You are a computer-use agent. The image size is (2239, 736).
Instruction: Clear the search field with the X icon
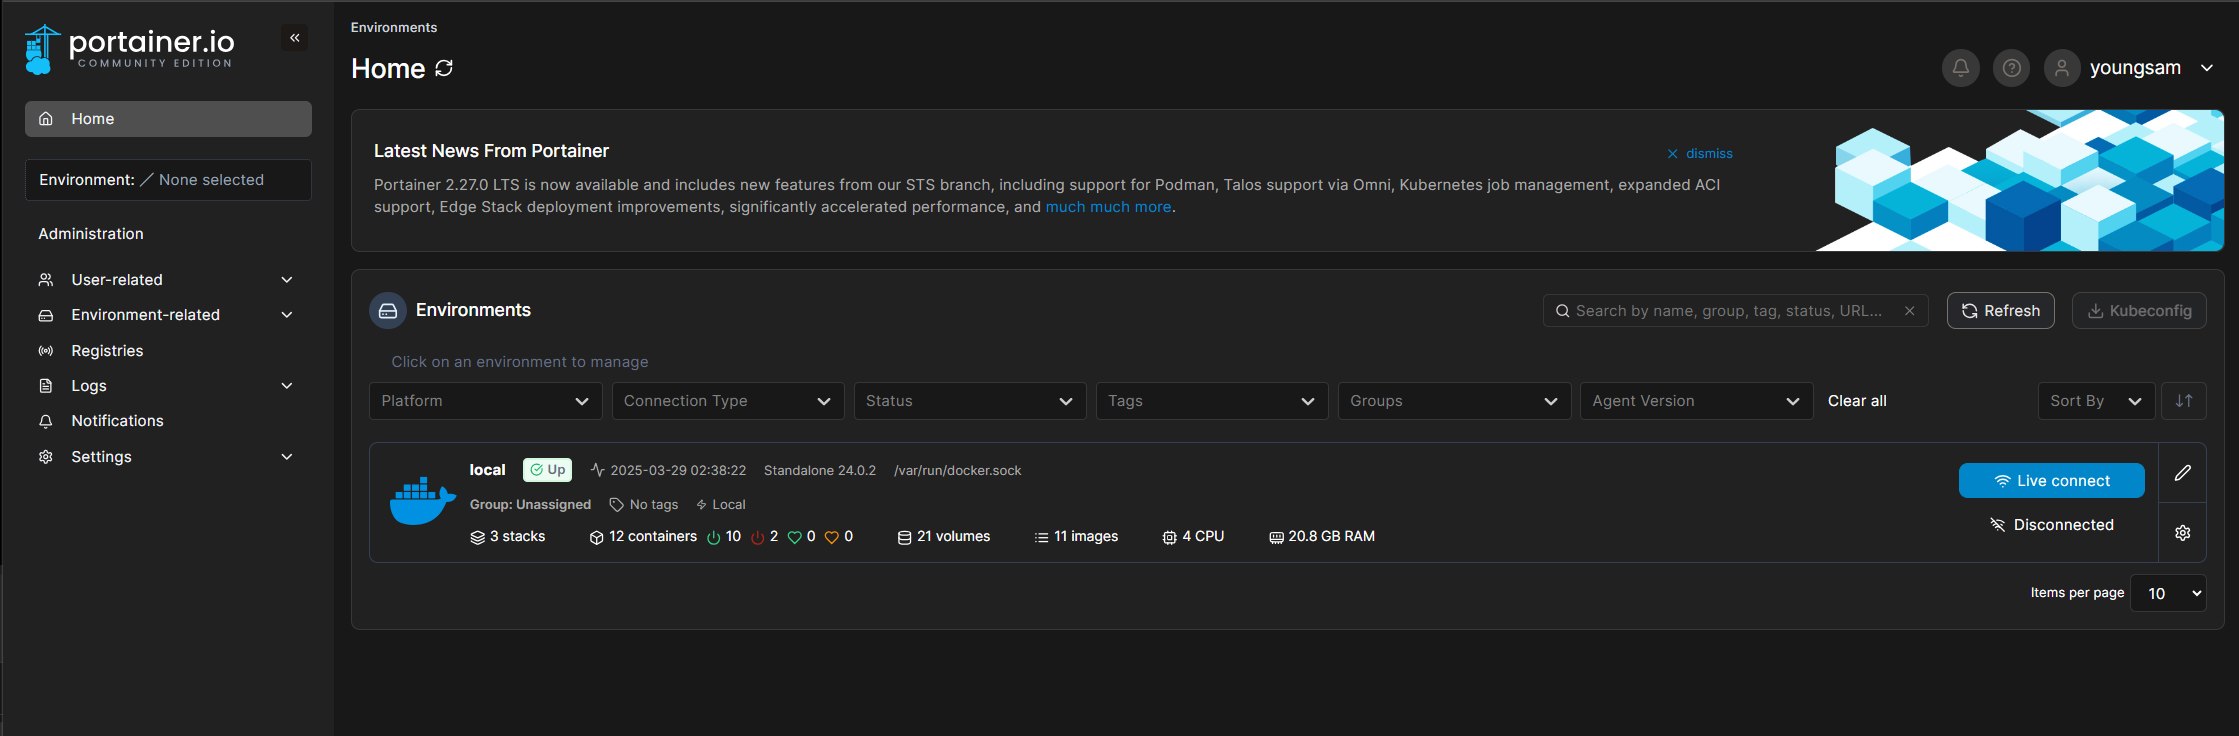pyautogui.click(x=1909, y=311)
